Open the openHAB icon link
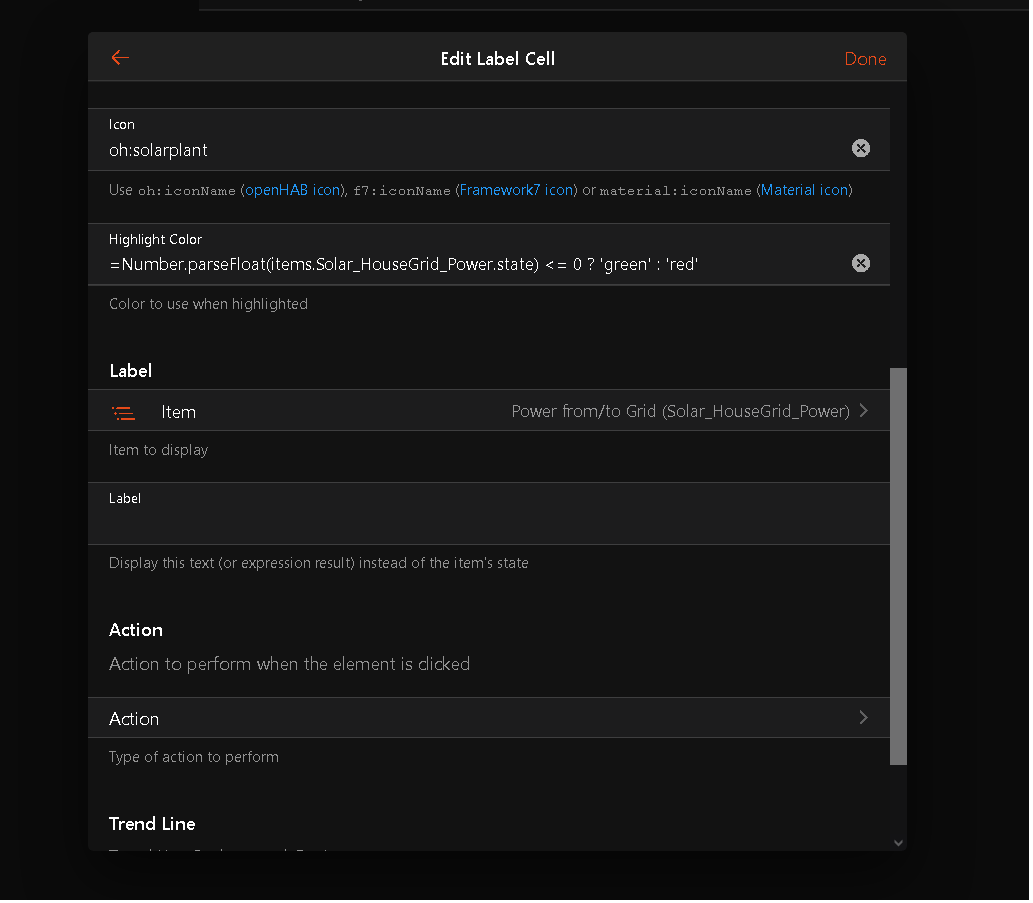The height and width of the screenshot is (903, 1033). tap(293, 190)
